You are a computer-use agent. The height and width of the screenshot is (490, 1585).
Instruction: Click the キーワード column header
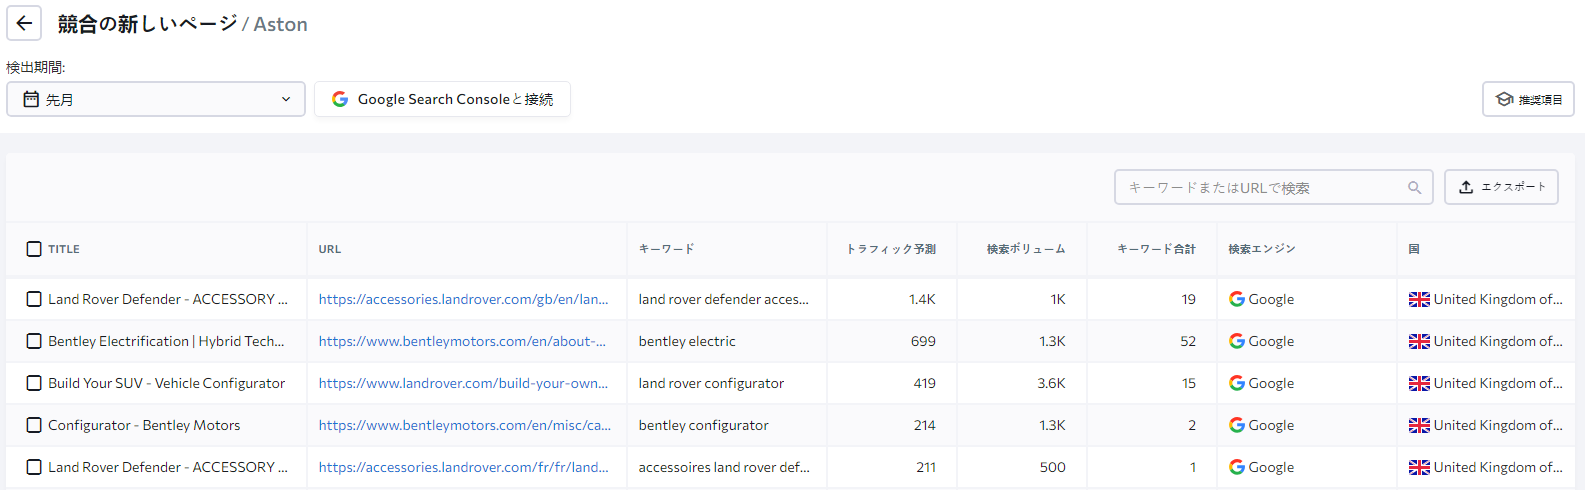[x=666, y=249]
